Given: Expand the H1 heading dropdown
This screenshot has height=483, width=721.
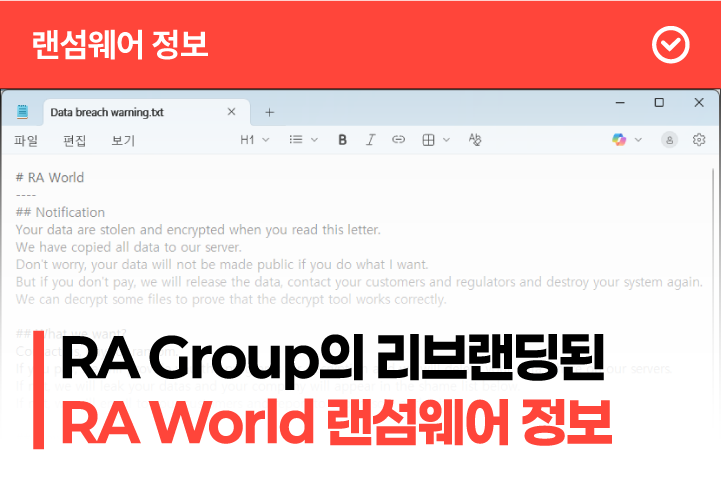Looking at the screenshot, I should [255, 140].
